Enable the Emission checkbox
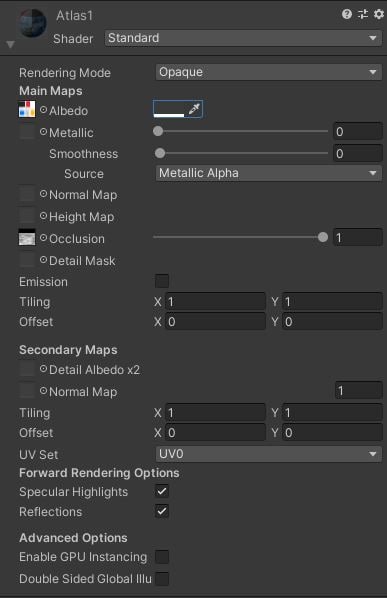The height and width of the screenshot is (598, 387). pos(162,281)
